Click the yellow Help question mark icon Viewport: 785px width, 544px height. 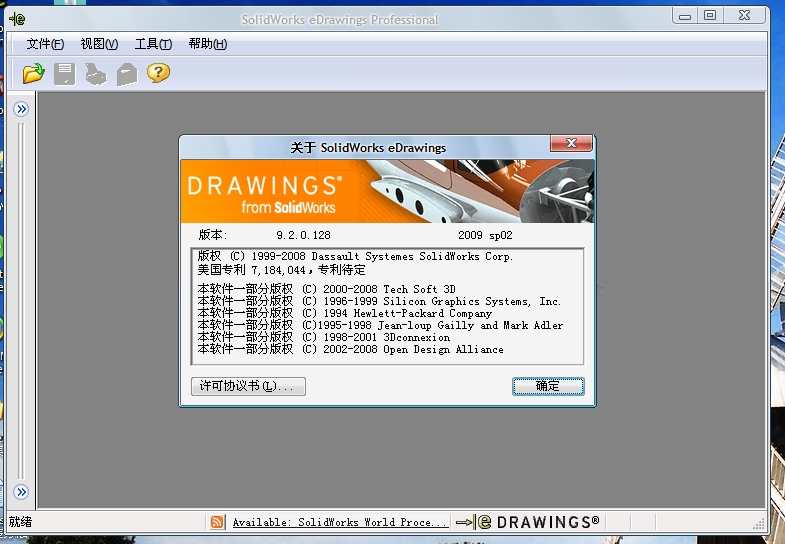pos(158,73)
